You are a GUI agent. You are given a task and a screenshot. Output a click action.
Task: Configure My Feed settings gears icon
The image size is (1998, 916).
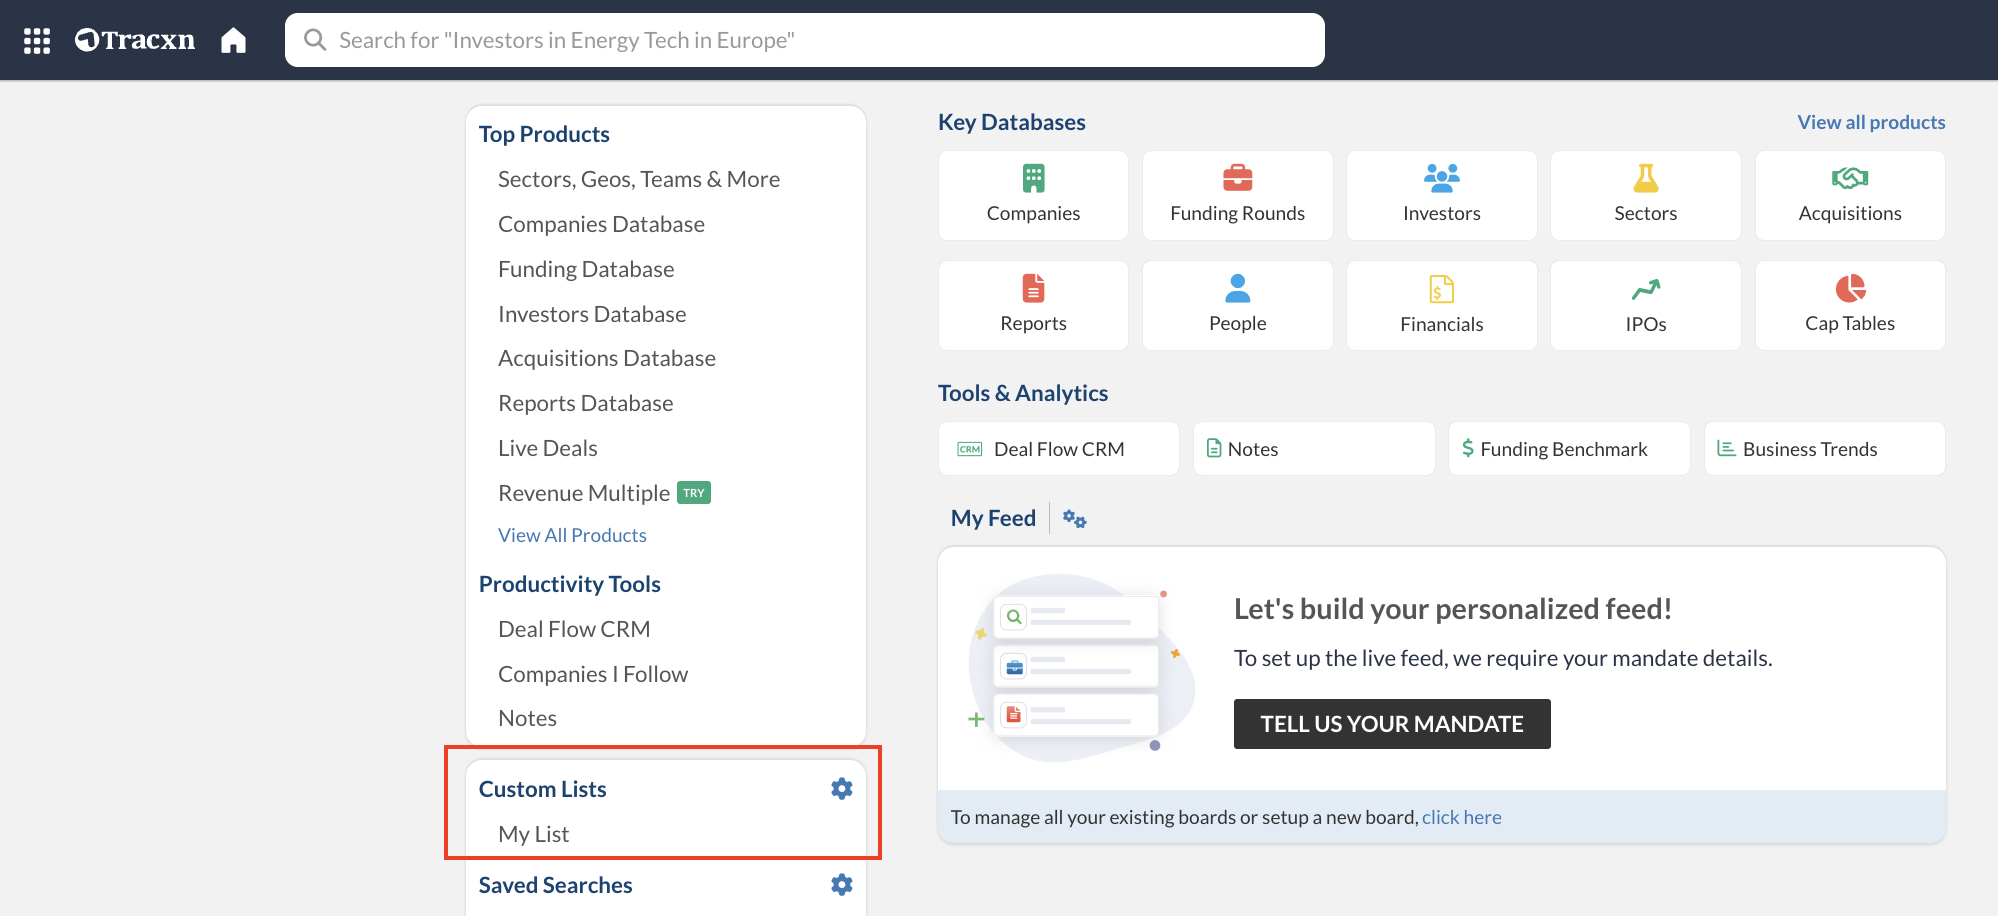[1074, 518]
